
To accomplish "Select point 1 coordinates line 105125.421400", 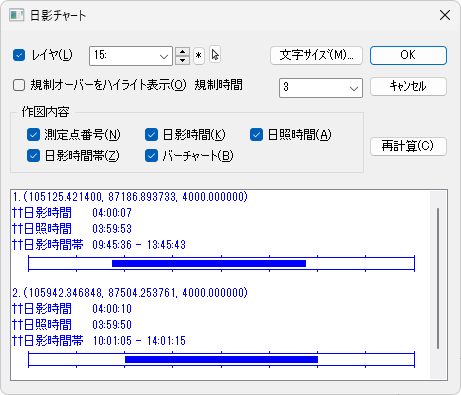I will coord(130,197).
